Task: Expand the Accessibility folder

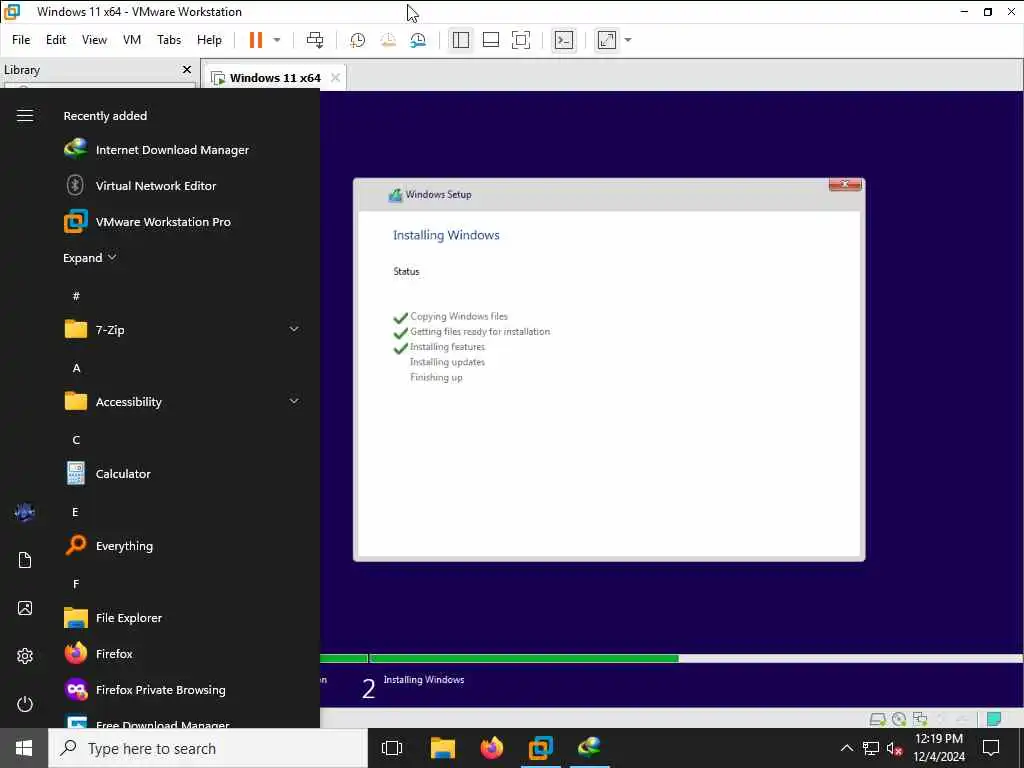Action: click(183, 401)
